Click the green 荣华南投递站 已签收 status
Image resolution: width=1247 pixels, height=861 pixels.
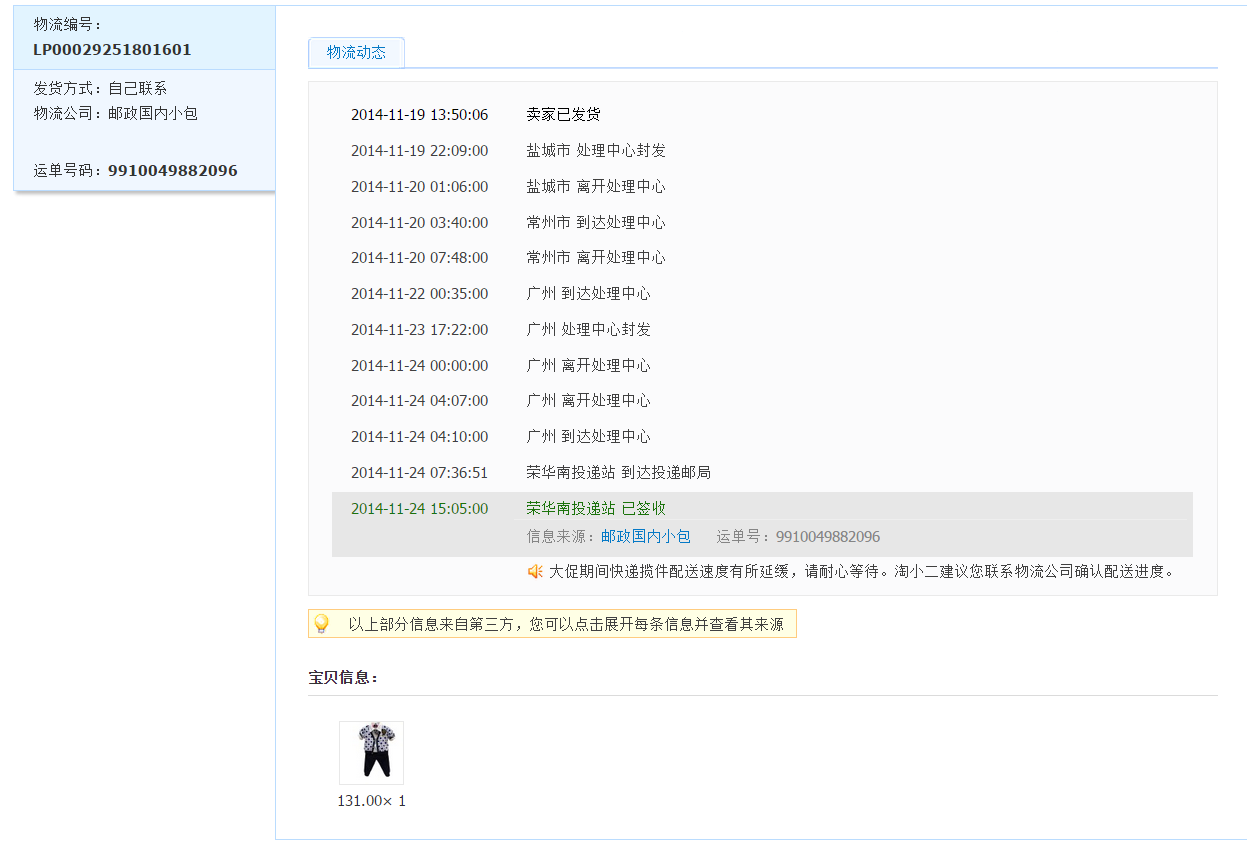595,509
